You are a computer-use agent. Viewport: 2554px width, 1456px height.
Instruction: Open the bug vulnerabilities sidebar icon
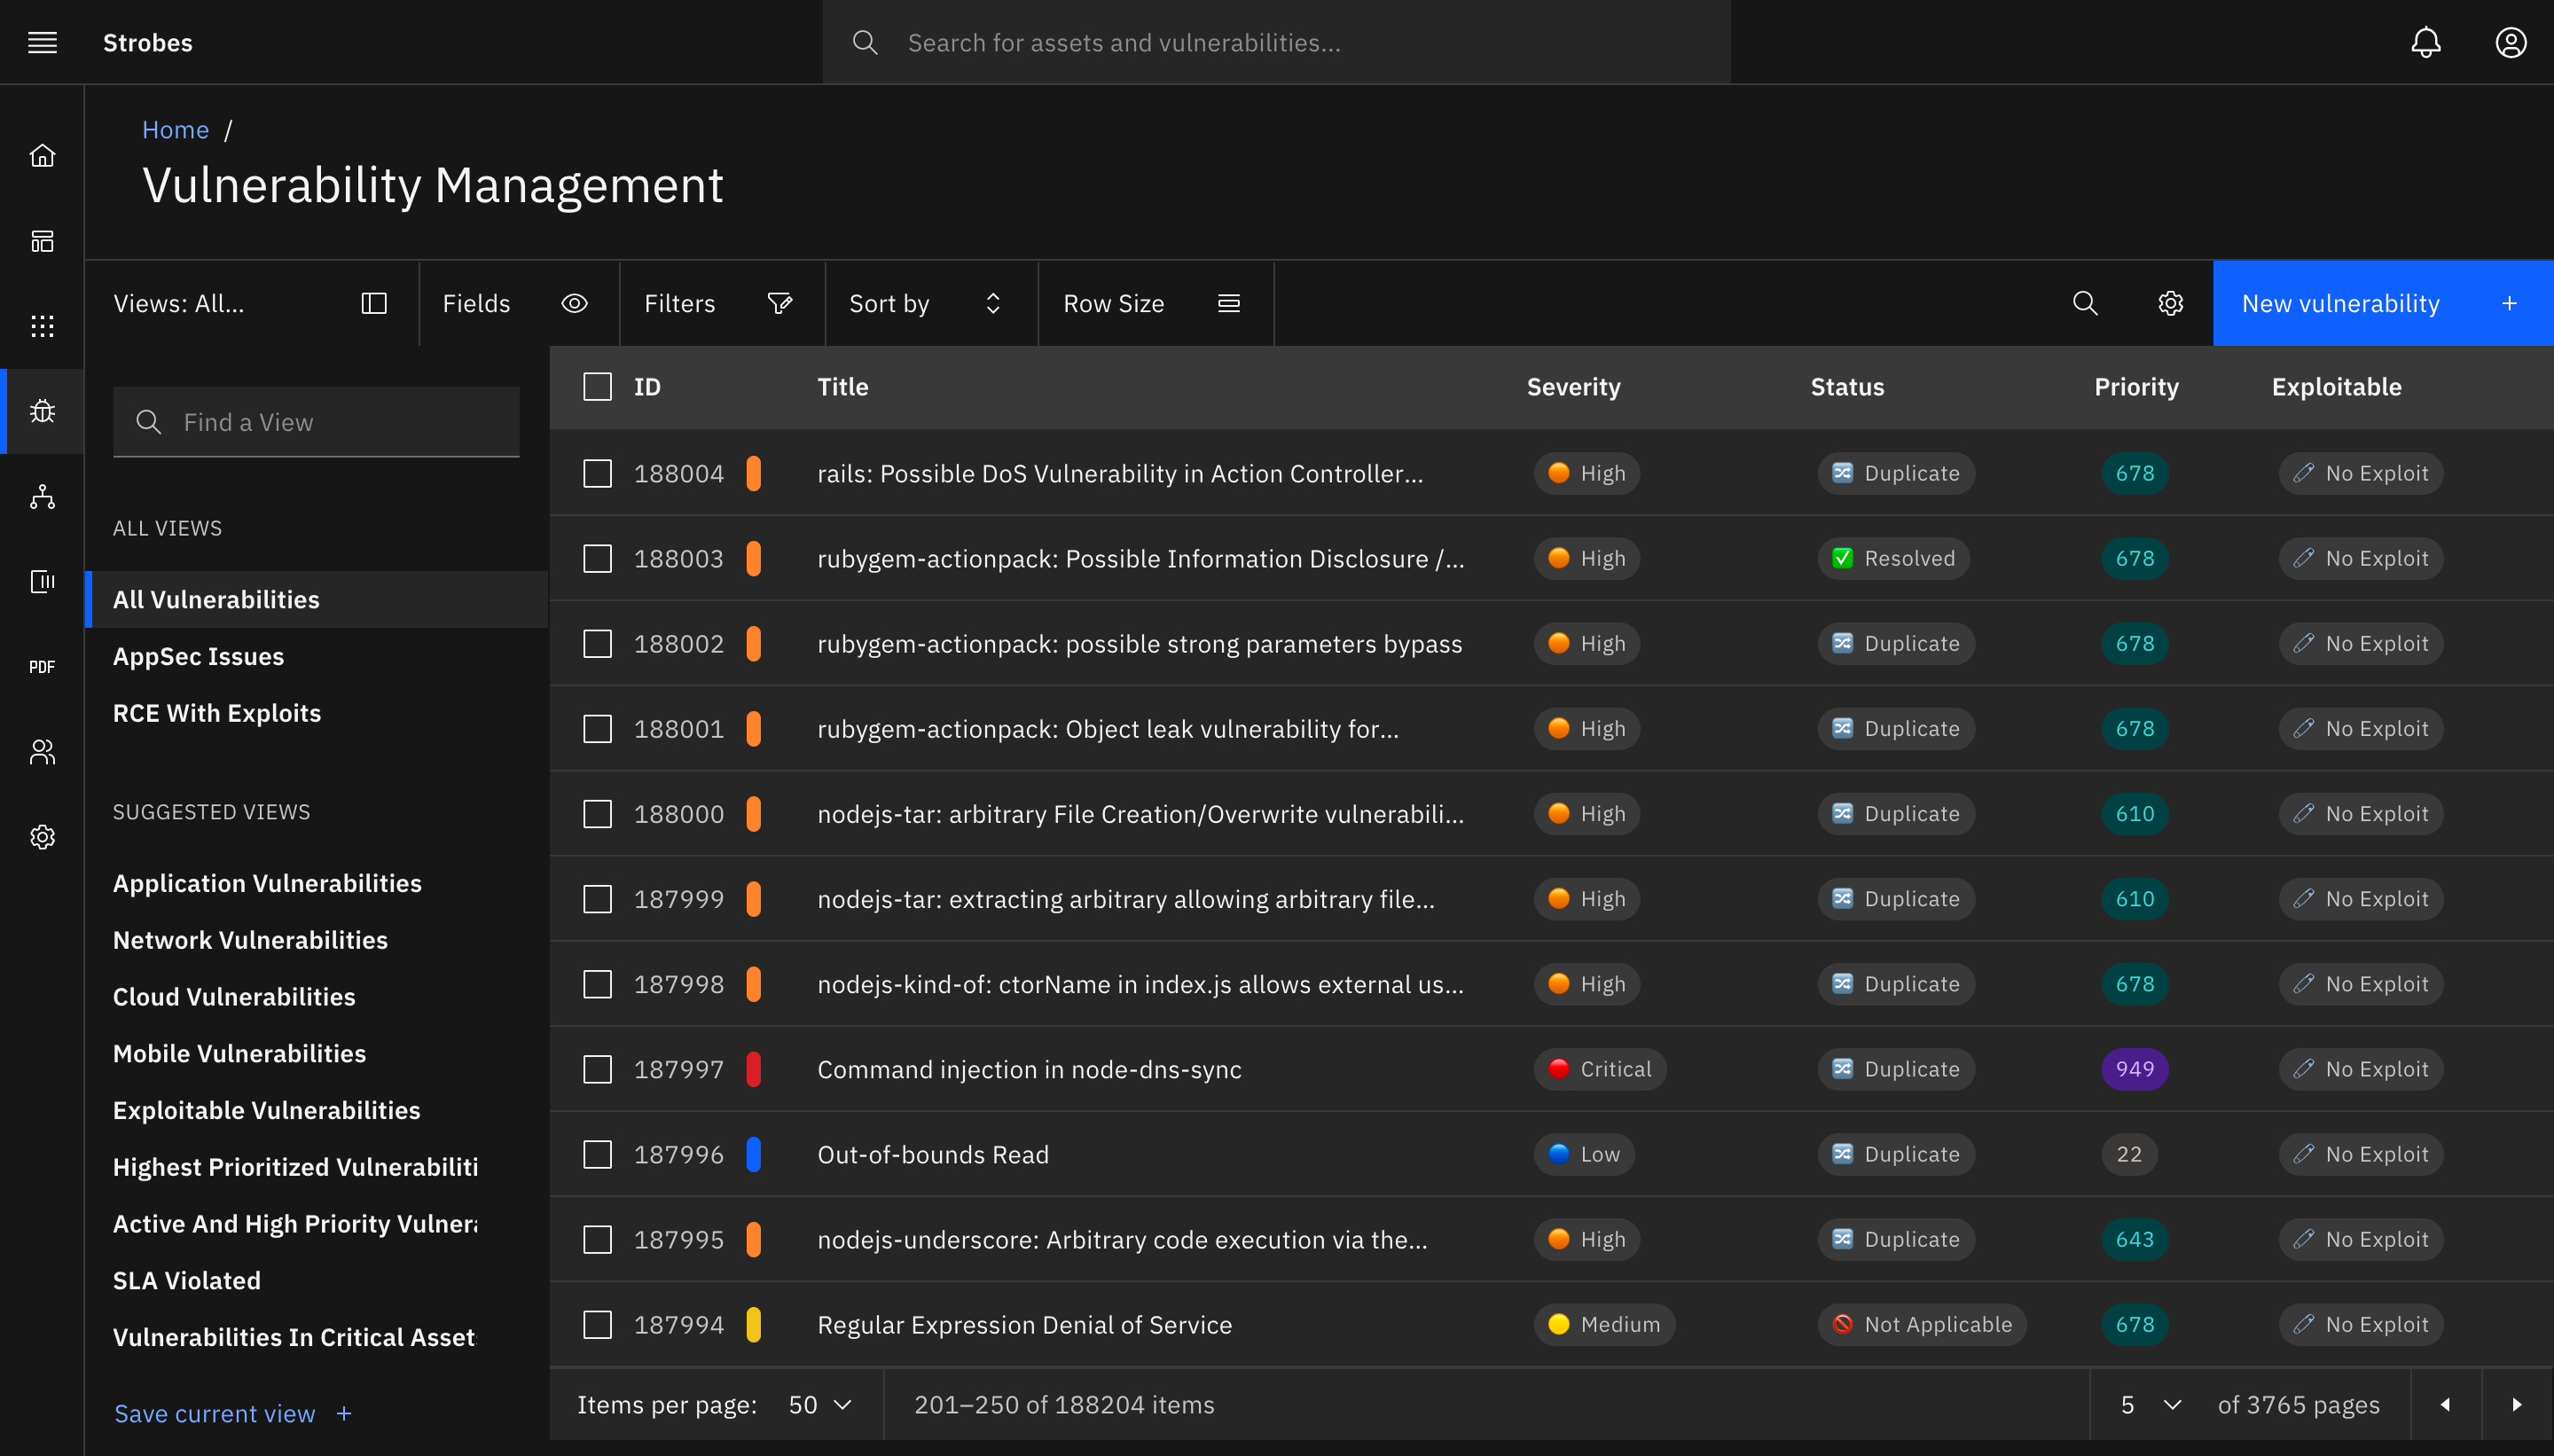pos(42,411)
